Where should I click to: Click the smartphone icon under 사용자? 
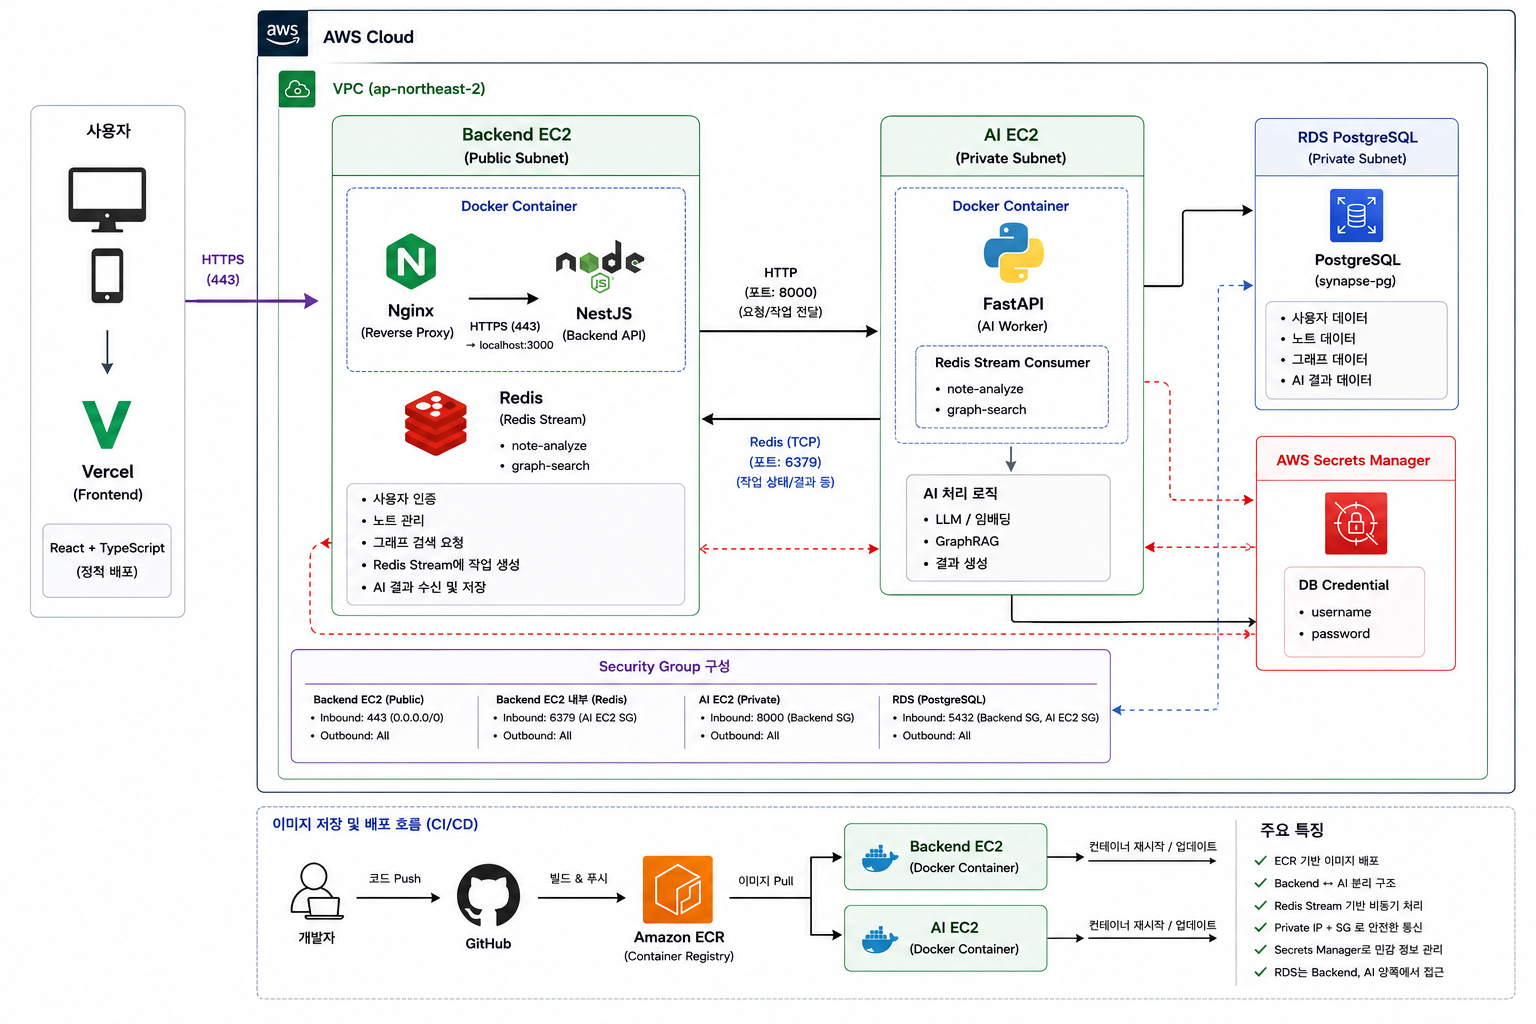pos(107,276)
